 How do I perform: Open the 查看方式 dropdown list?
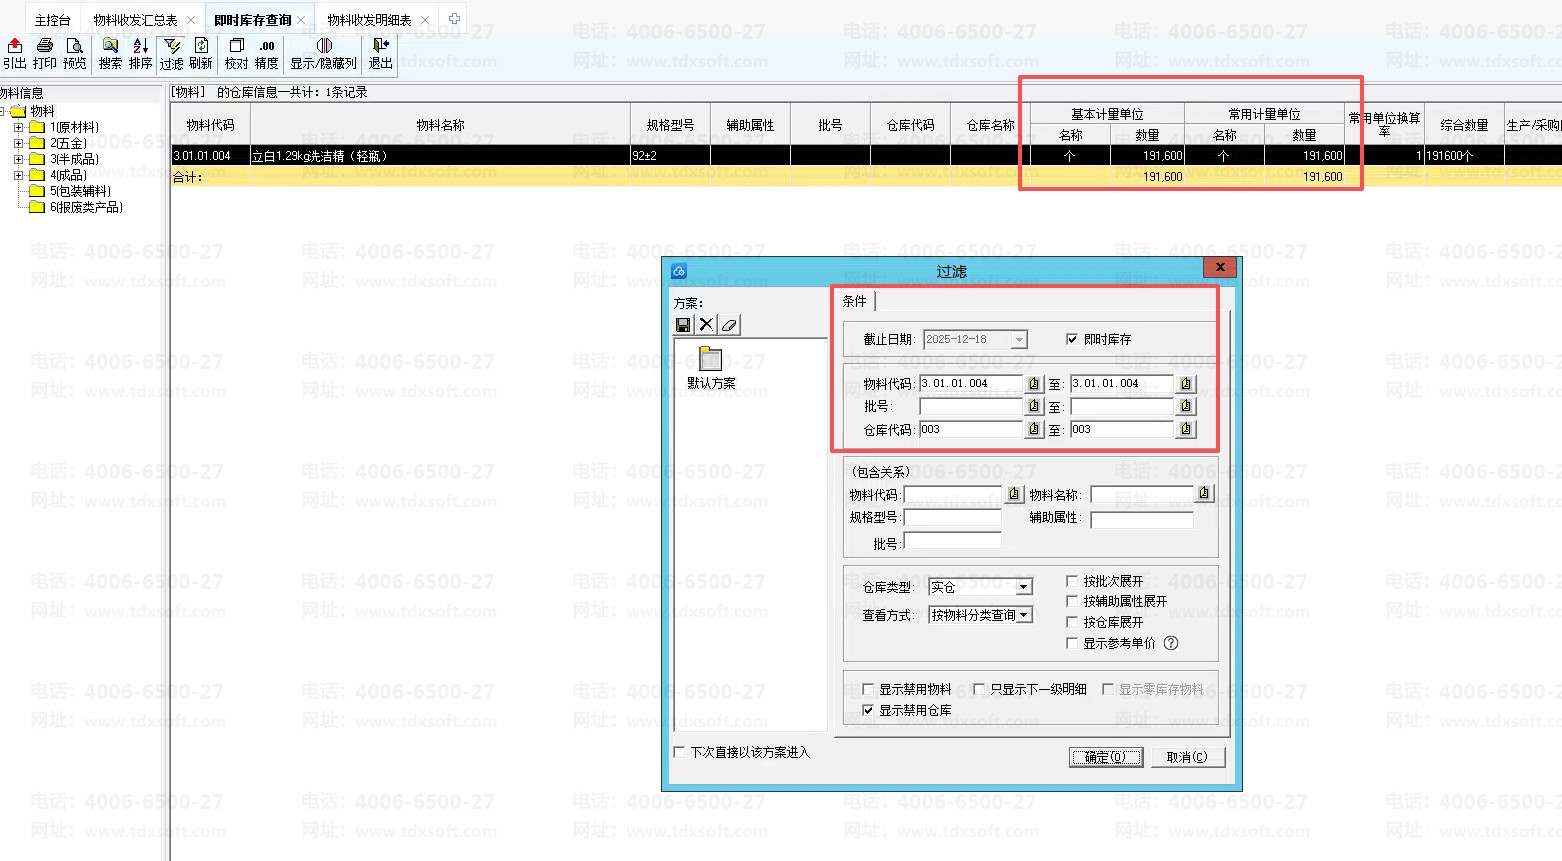tap(1024, 615)
